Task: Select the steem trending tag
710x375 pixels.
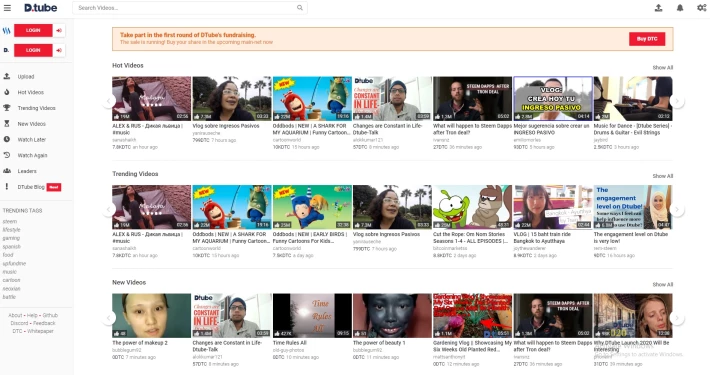Action: click(x=10, y=221)
